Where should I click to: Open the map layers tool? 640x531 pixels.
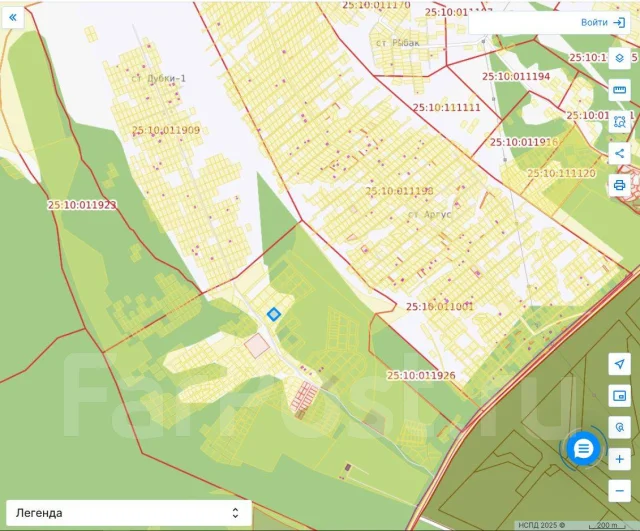click(x=619, y=58)
